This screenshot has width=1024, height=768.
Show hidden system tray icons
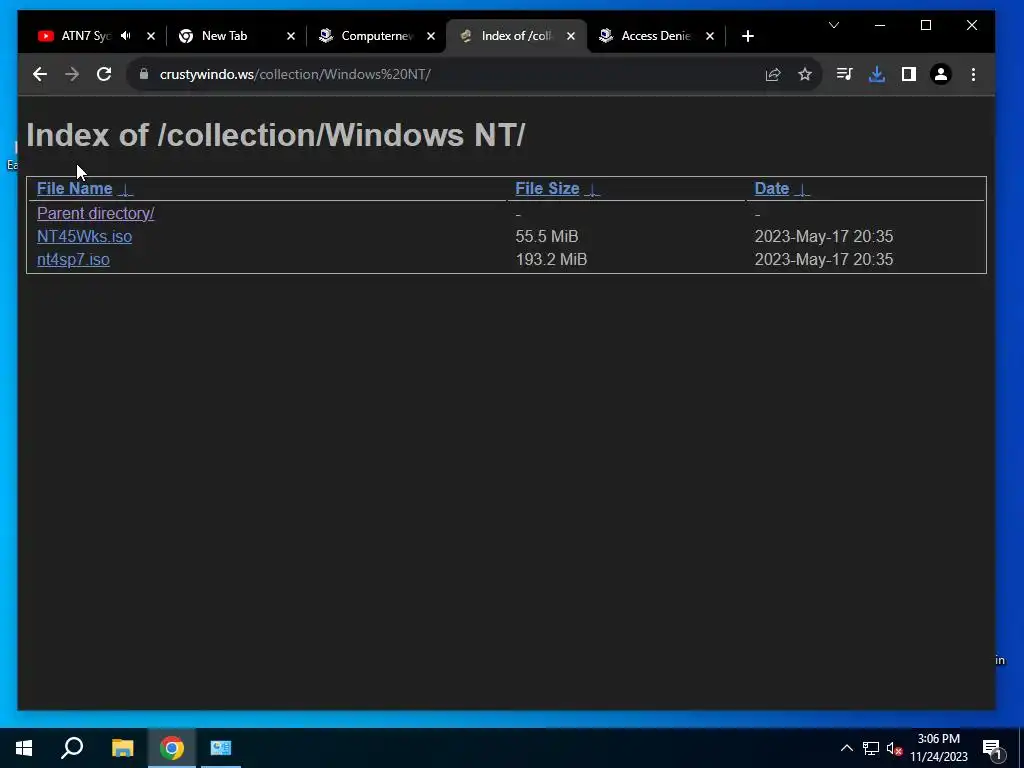pyautogui.click(x=846, y=748)
